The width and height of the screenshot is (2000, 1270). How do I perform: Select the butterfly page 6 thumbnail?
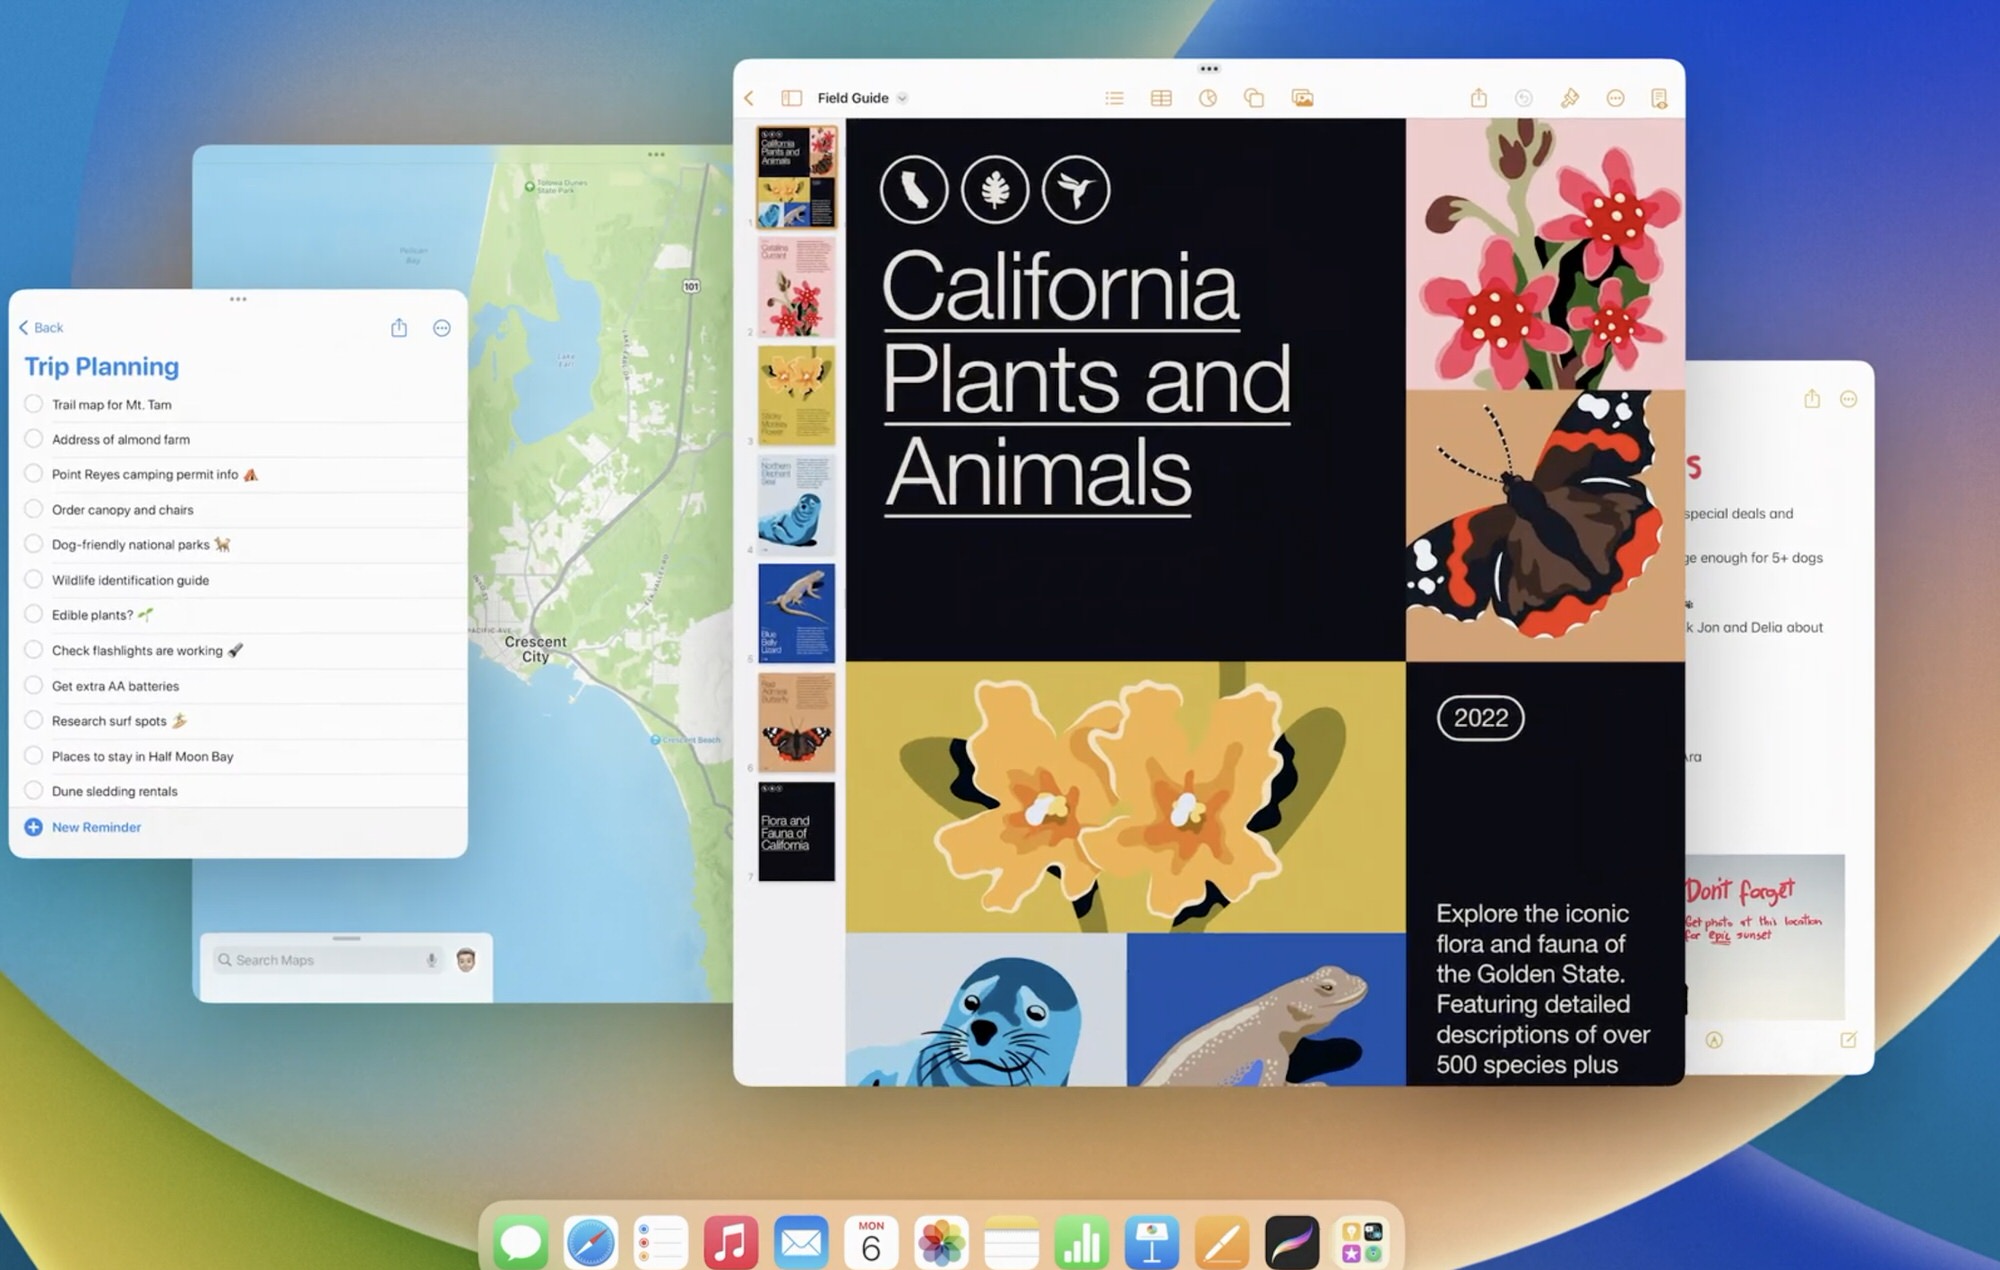coord(796,722)
